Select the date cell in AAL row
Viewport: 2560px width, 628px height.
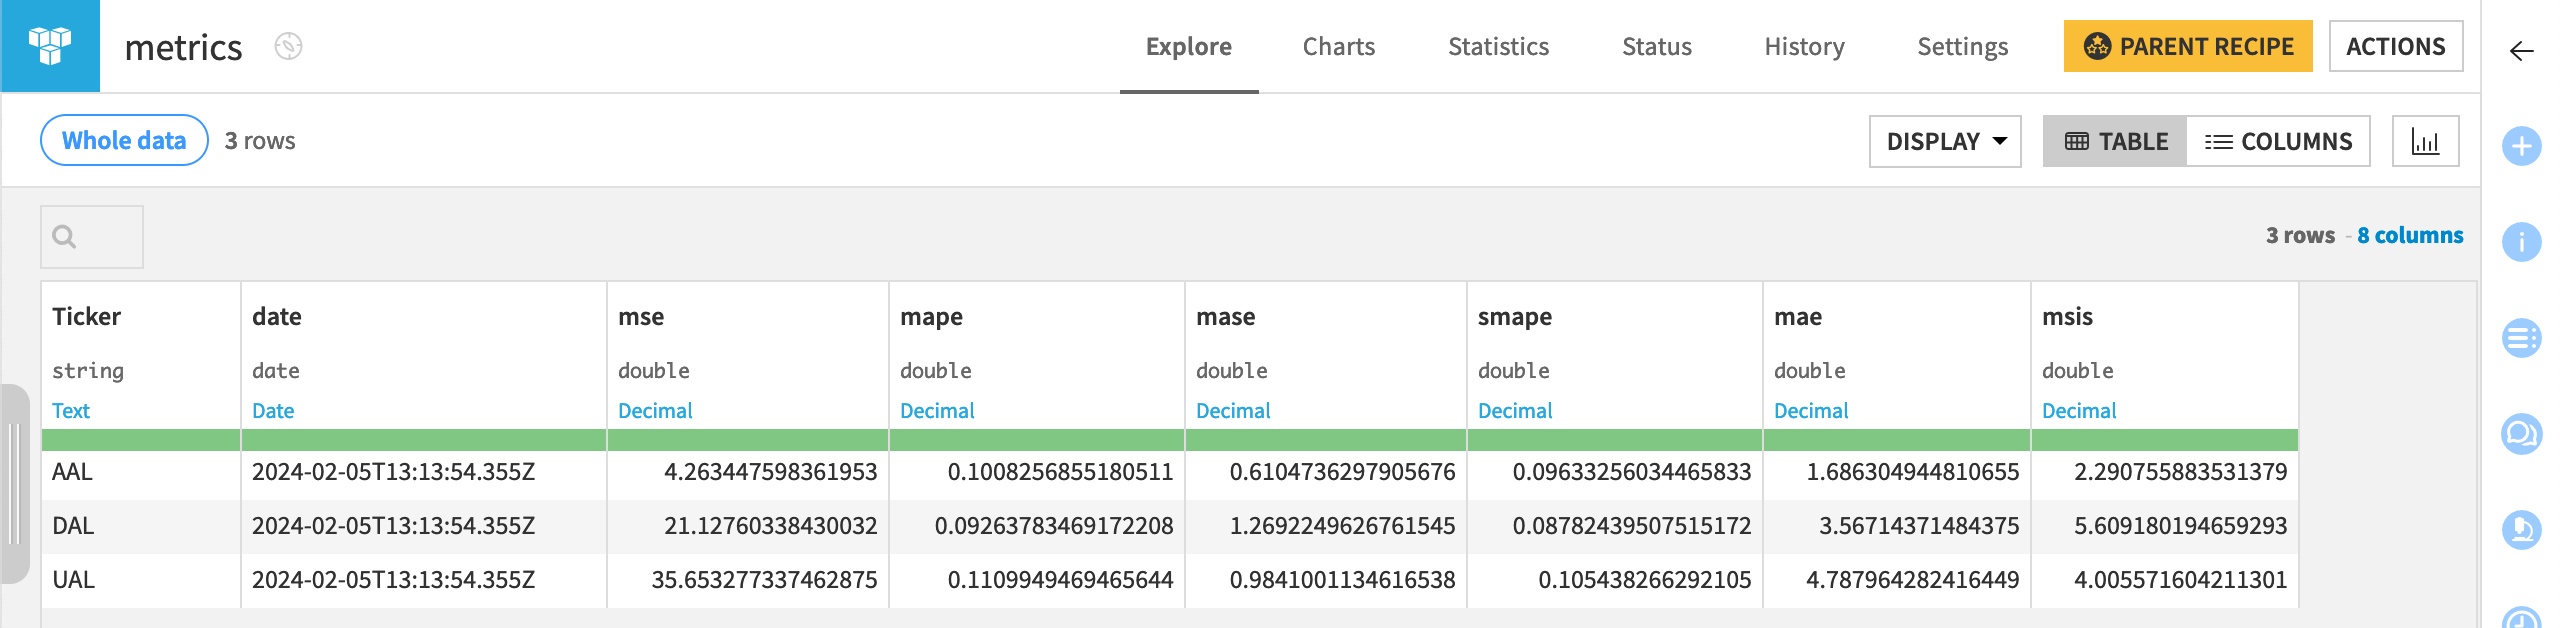[x=424, y=472]
